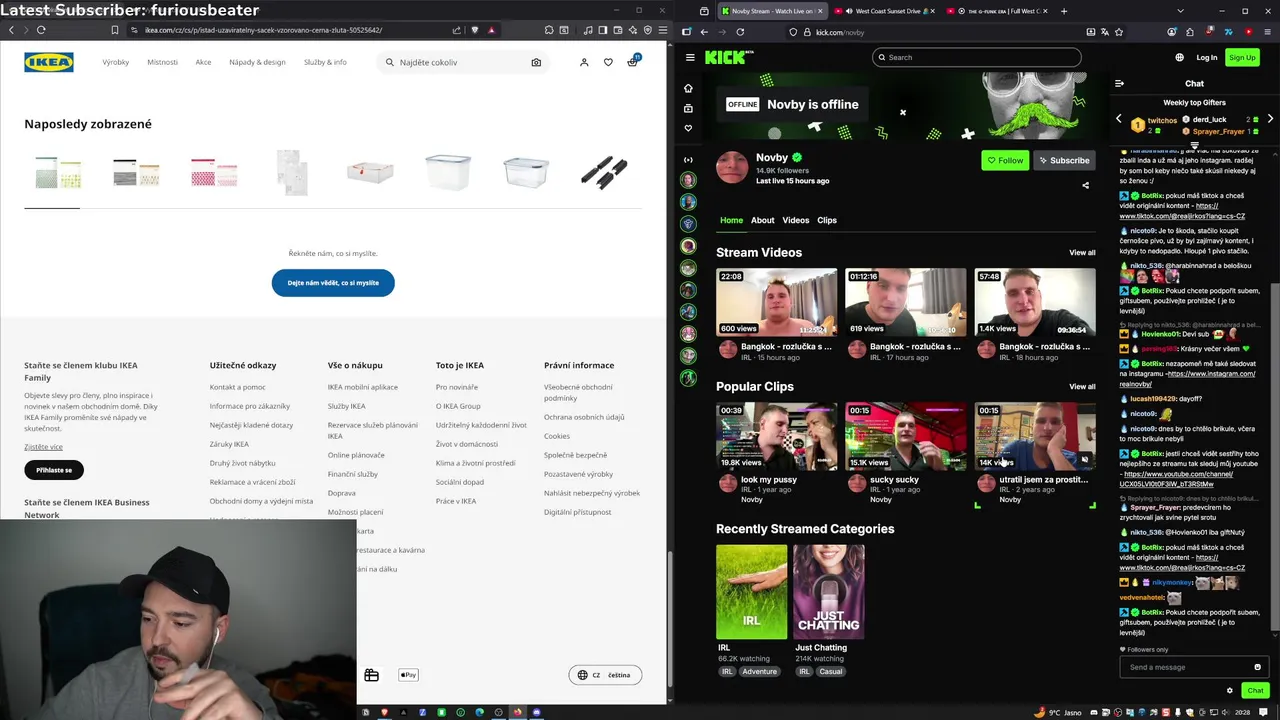Image resolution: width=1280 pixels, height=720 pixels.
Task: Open 22:08 Bangkok stream video thumbnail
Action: point(777,302)
